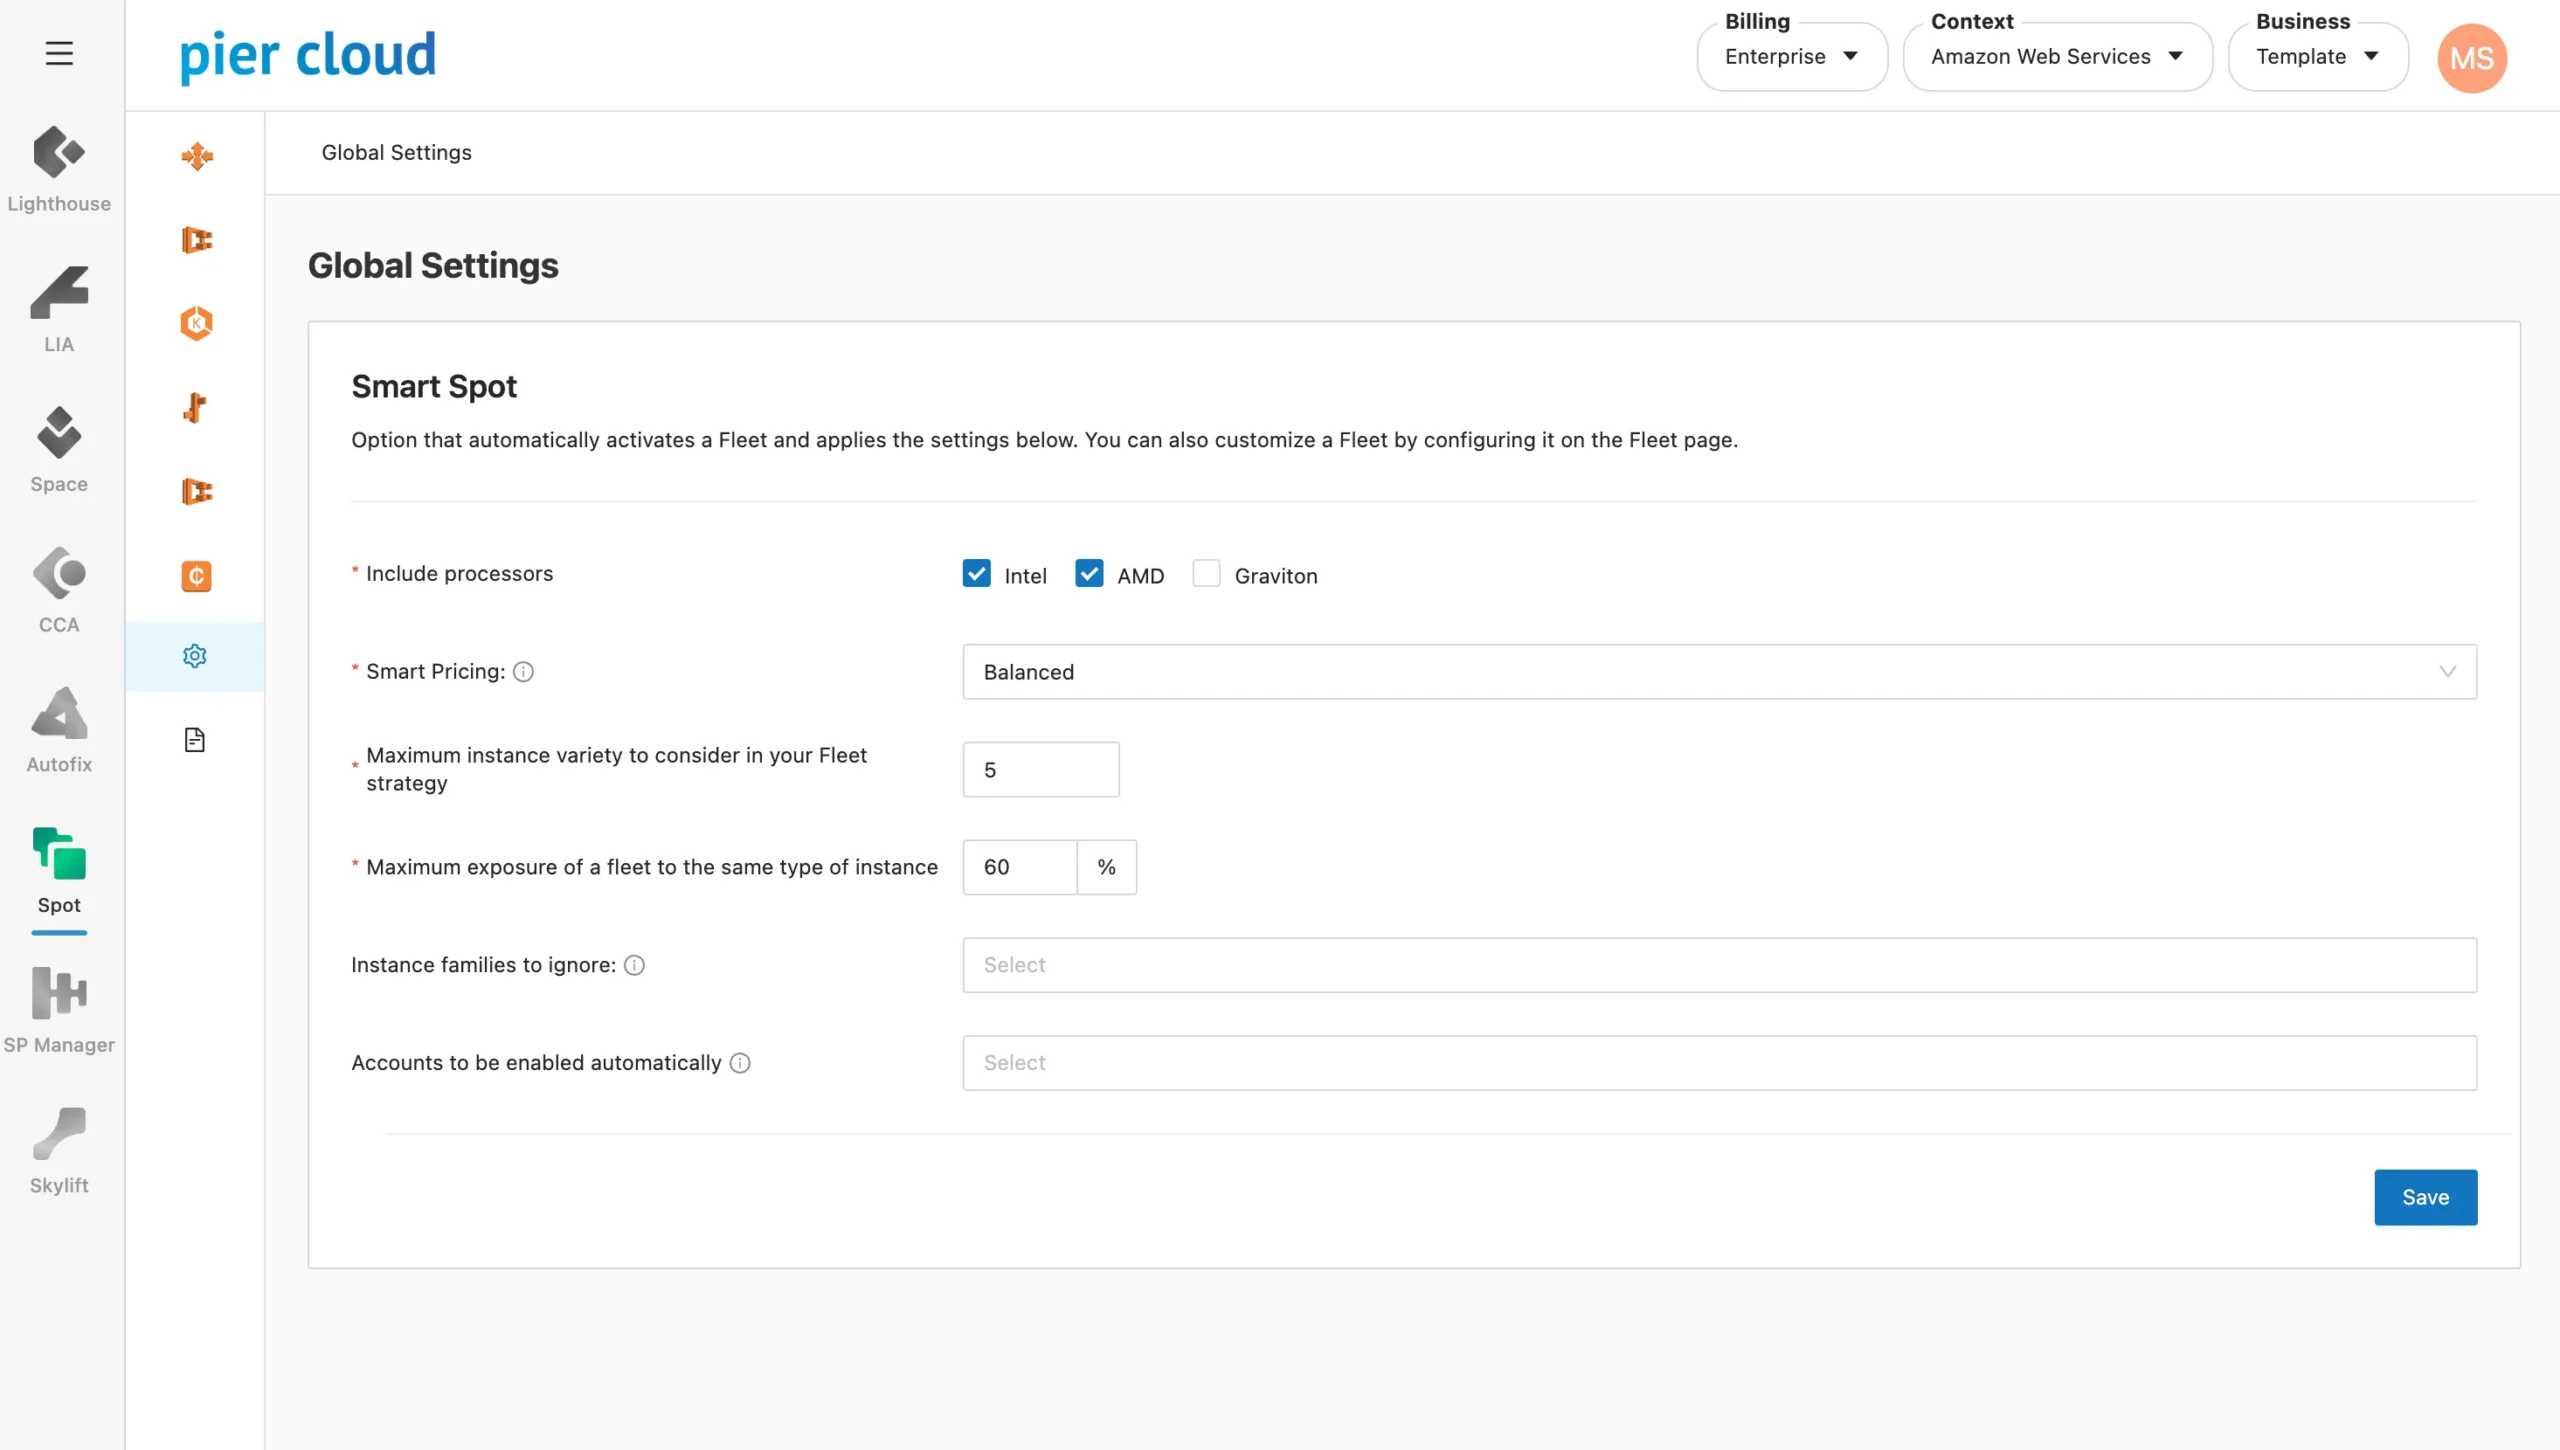Open the Billing Enterprise dropdown
Image resolution: width=2560 pixels, height=1450 pixels.
(1791, 57)
